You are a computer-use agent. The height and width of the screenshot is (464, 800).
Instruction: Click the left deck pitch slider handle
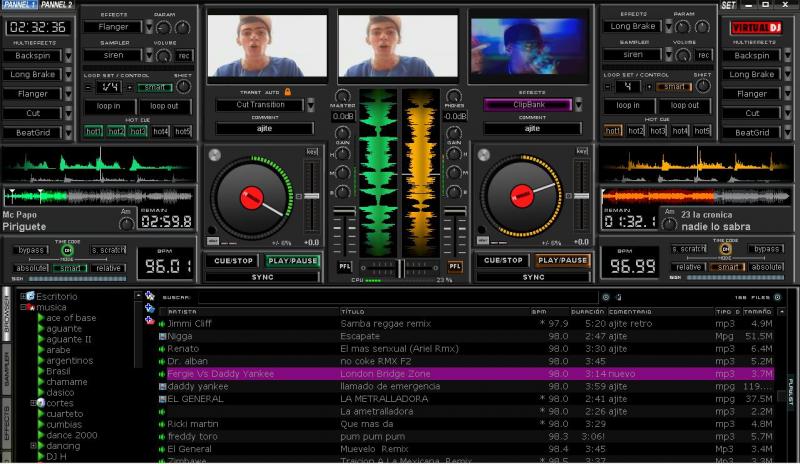click(x=311, y=196)
